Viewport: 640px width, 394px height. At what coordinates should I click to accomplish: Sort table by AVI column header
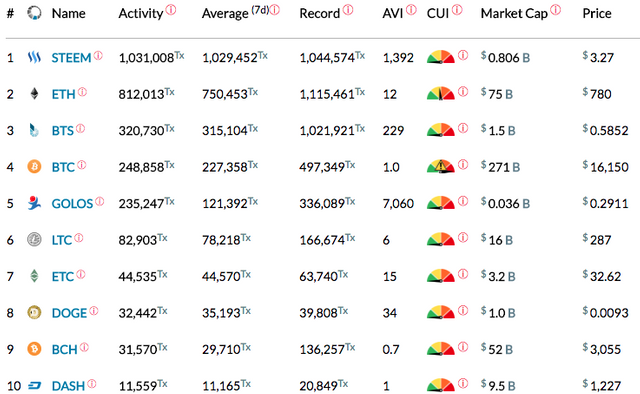pyautogui.click(x=393, y=13)
